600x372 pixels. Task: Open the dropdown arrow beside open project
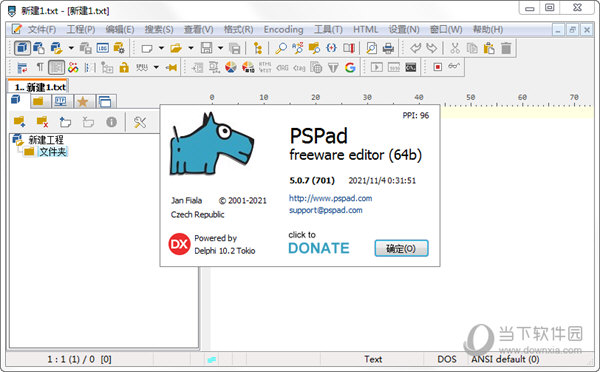pyautogui.click(x=71, y=48)
